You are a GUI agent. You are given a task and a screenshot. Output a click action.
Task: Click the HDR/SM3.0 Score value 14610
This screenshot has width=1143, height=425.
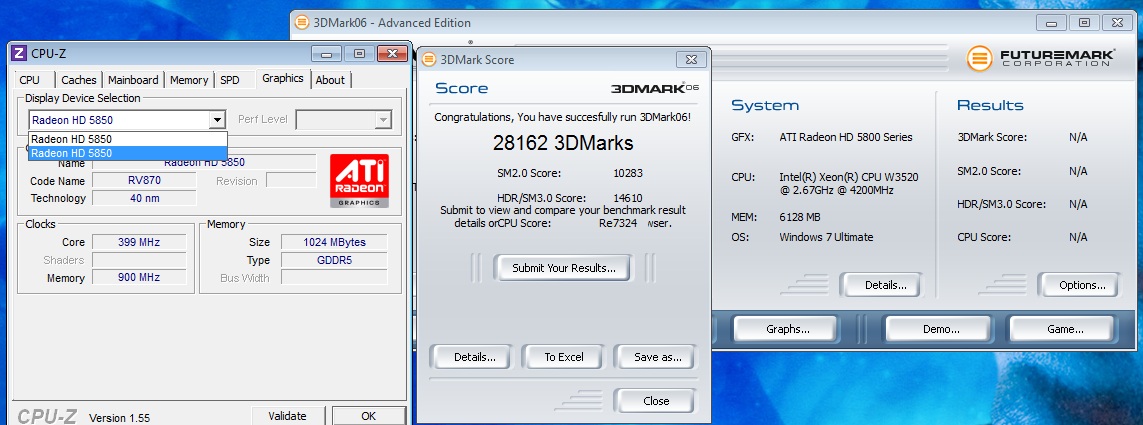(x=628, y=198)
